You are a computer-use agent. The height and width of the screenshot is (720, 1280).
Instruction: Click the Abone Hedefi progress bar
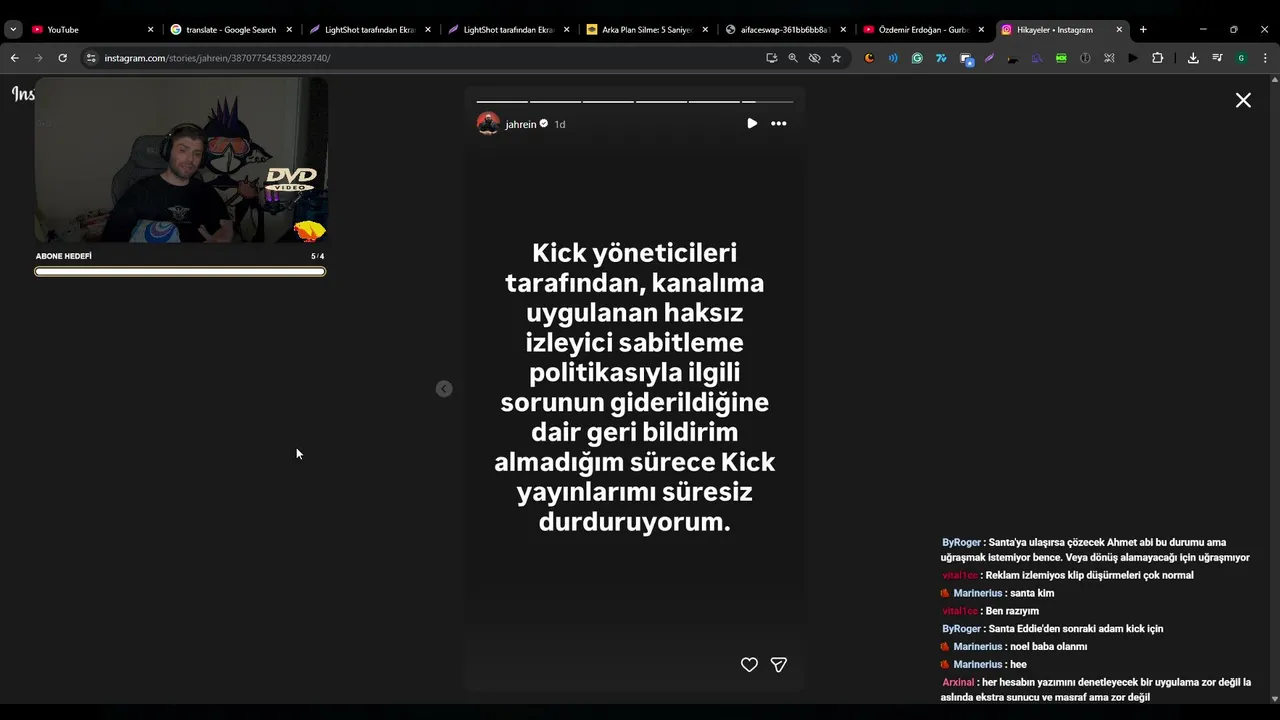(x=180, y=271)
